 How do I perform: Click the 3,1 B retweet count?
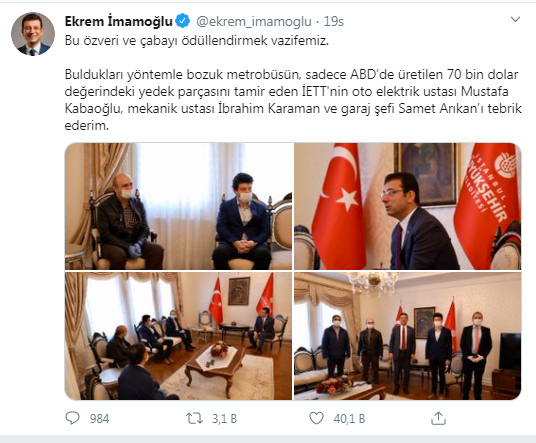[x=224, y=418]
